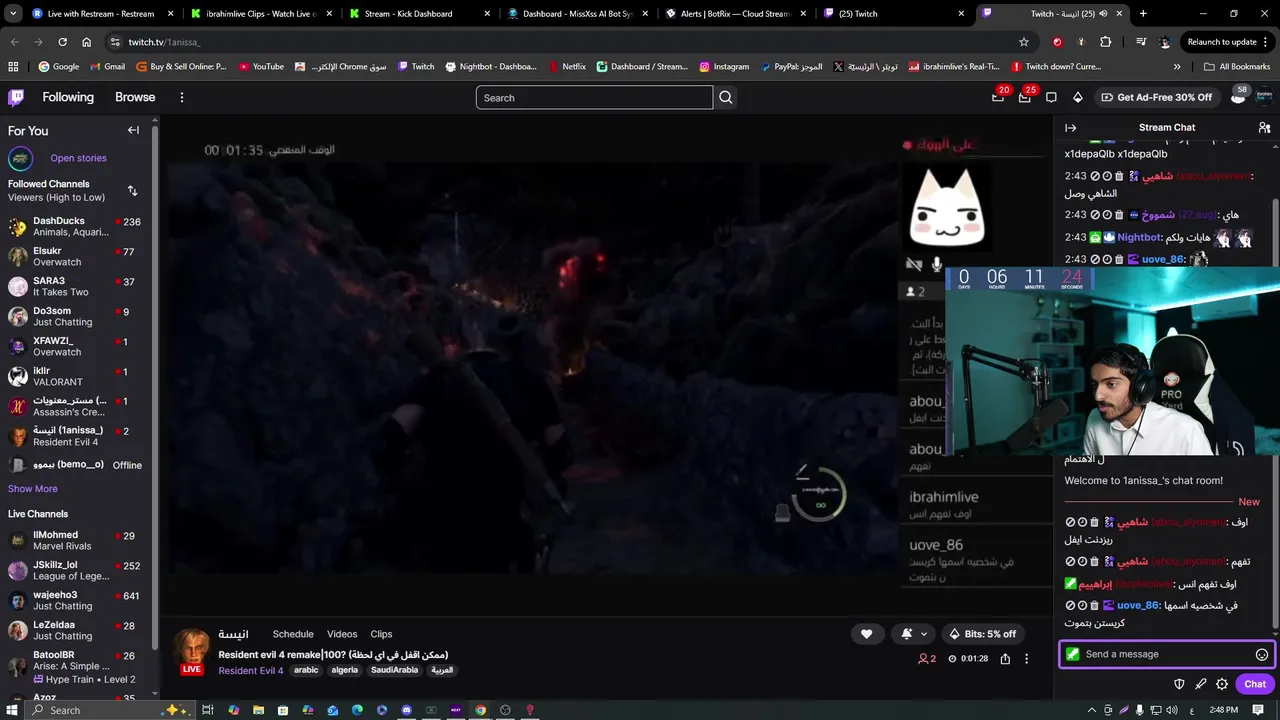Open the inbox notifications with badge 25

coord(1025,97)
